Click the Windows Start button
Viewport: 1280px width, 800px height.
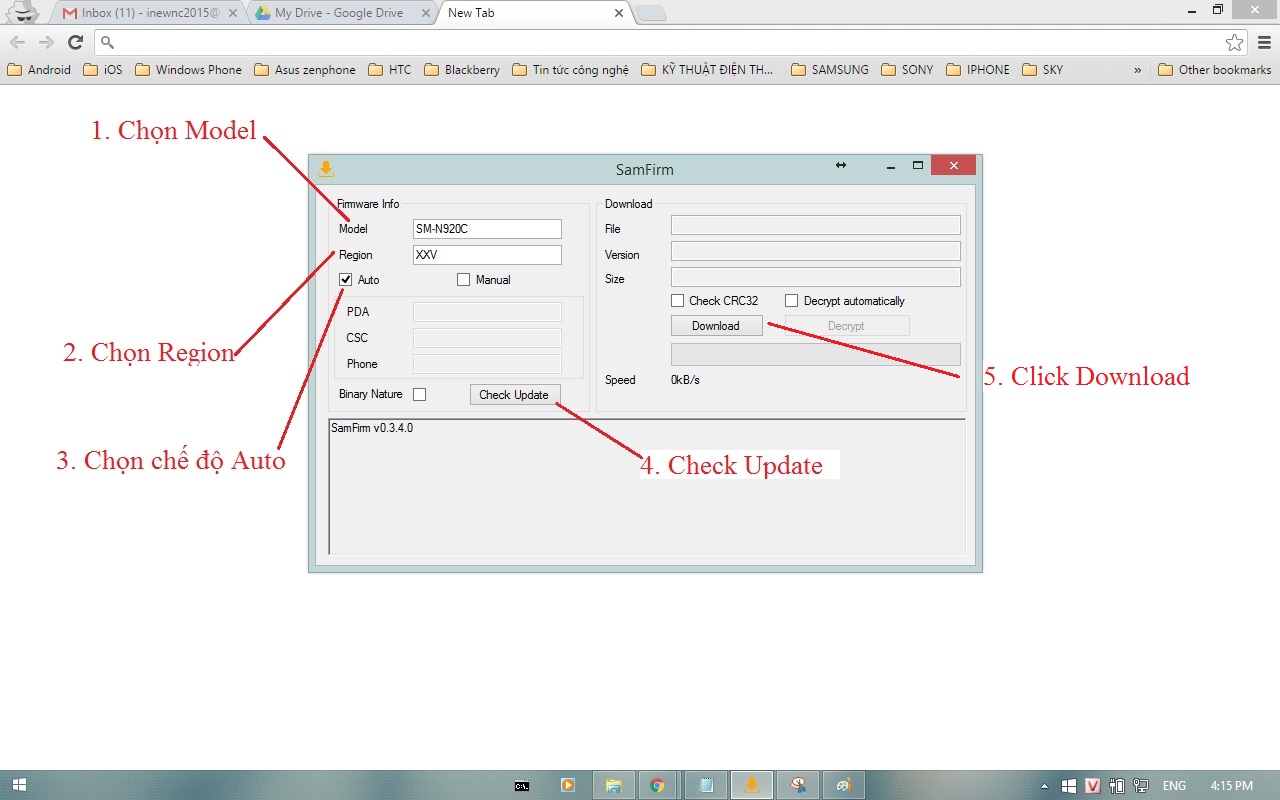pyautogui.click(x=18, y=785)
